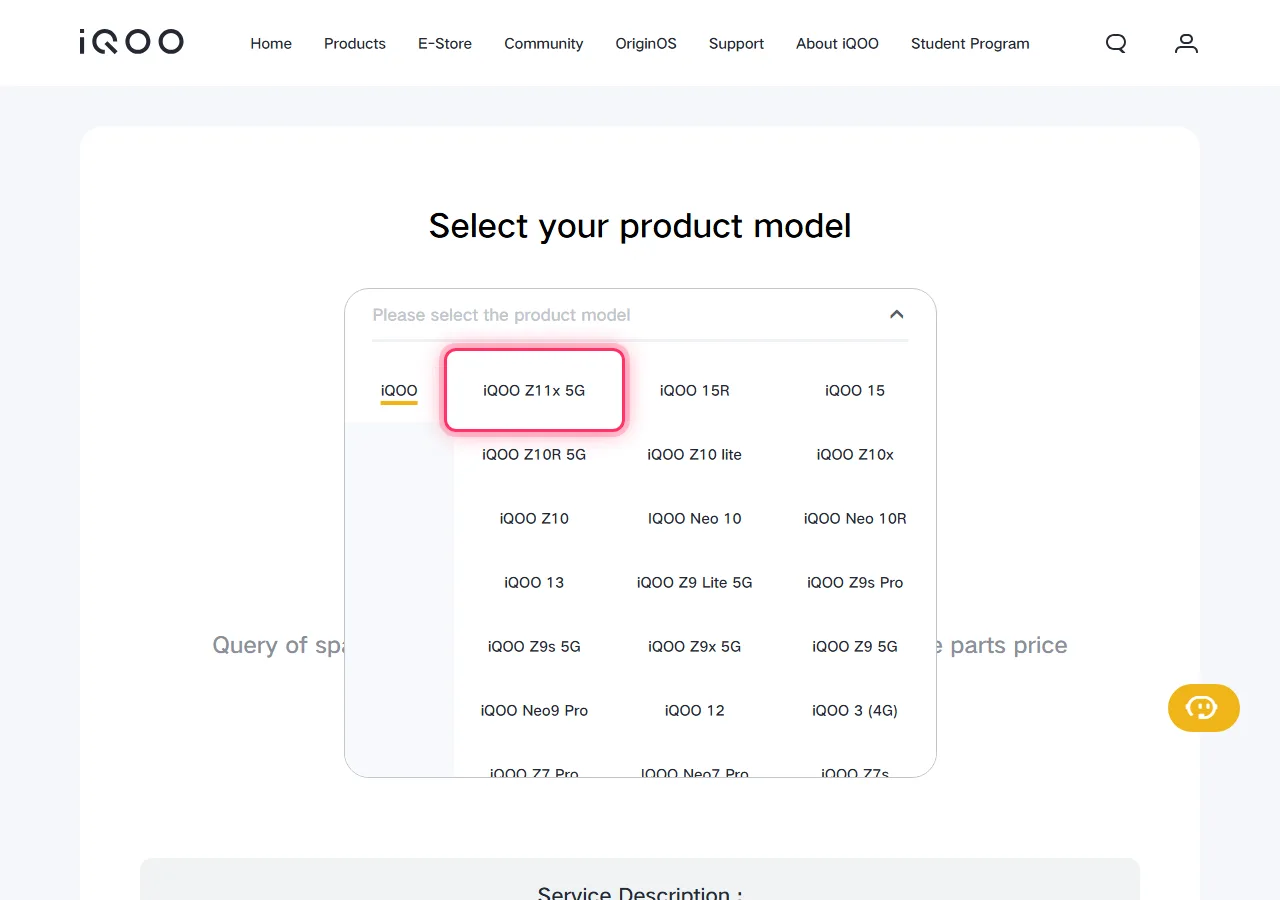Pick iQOO Z10 lite from list
Image resolution: width=1280 pixels, height=900 pixels.
pyautogui.click(x=695, y=454)
